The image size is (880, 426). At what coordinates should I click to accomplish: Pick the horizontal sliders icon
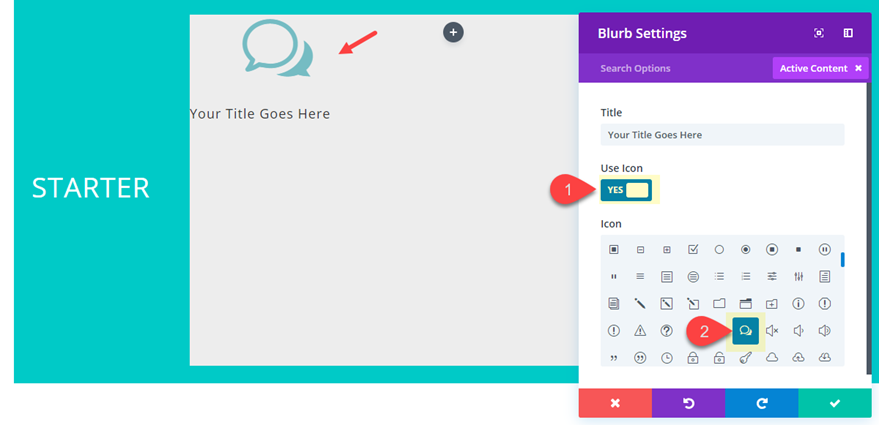pos(772,276)
